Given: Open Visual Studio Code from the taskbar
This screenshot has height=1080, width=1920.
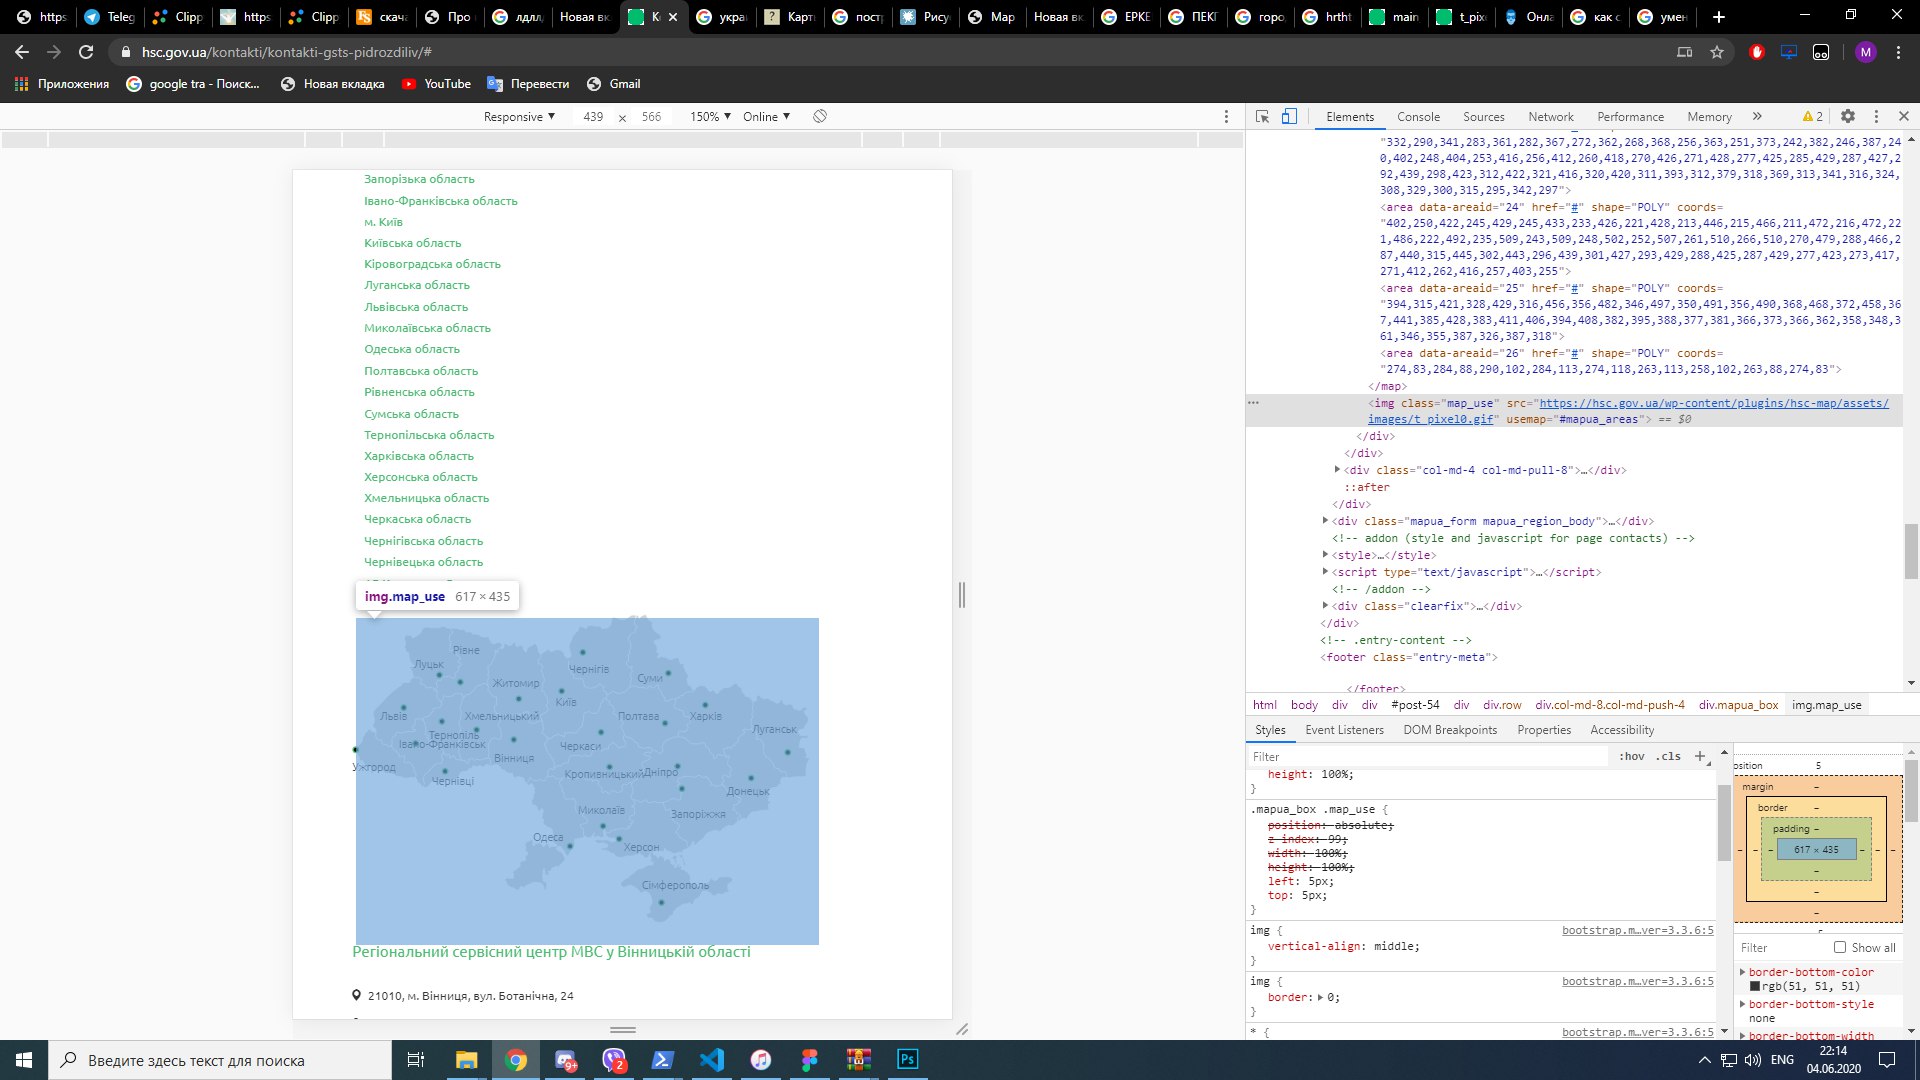Looking at the screenshot, I should (712, 1060).
